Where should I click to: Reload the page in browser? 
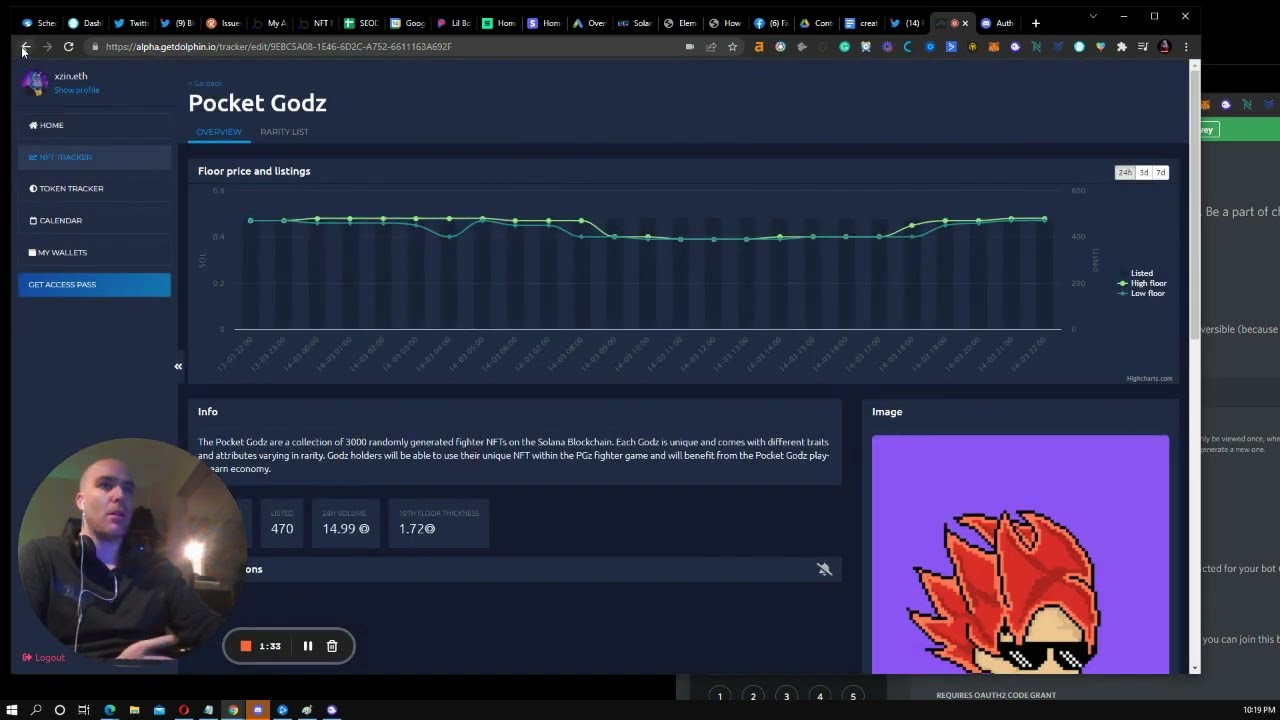[68, 47]
